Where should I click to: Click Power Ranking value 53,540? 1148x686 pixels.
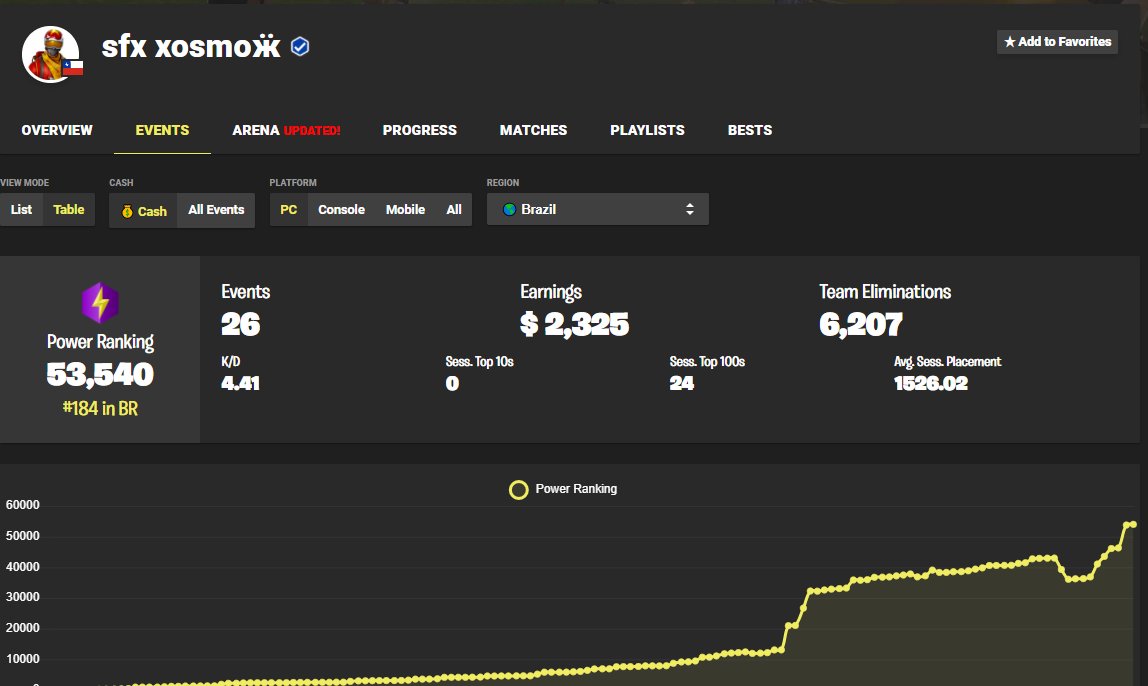100,374
